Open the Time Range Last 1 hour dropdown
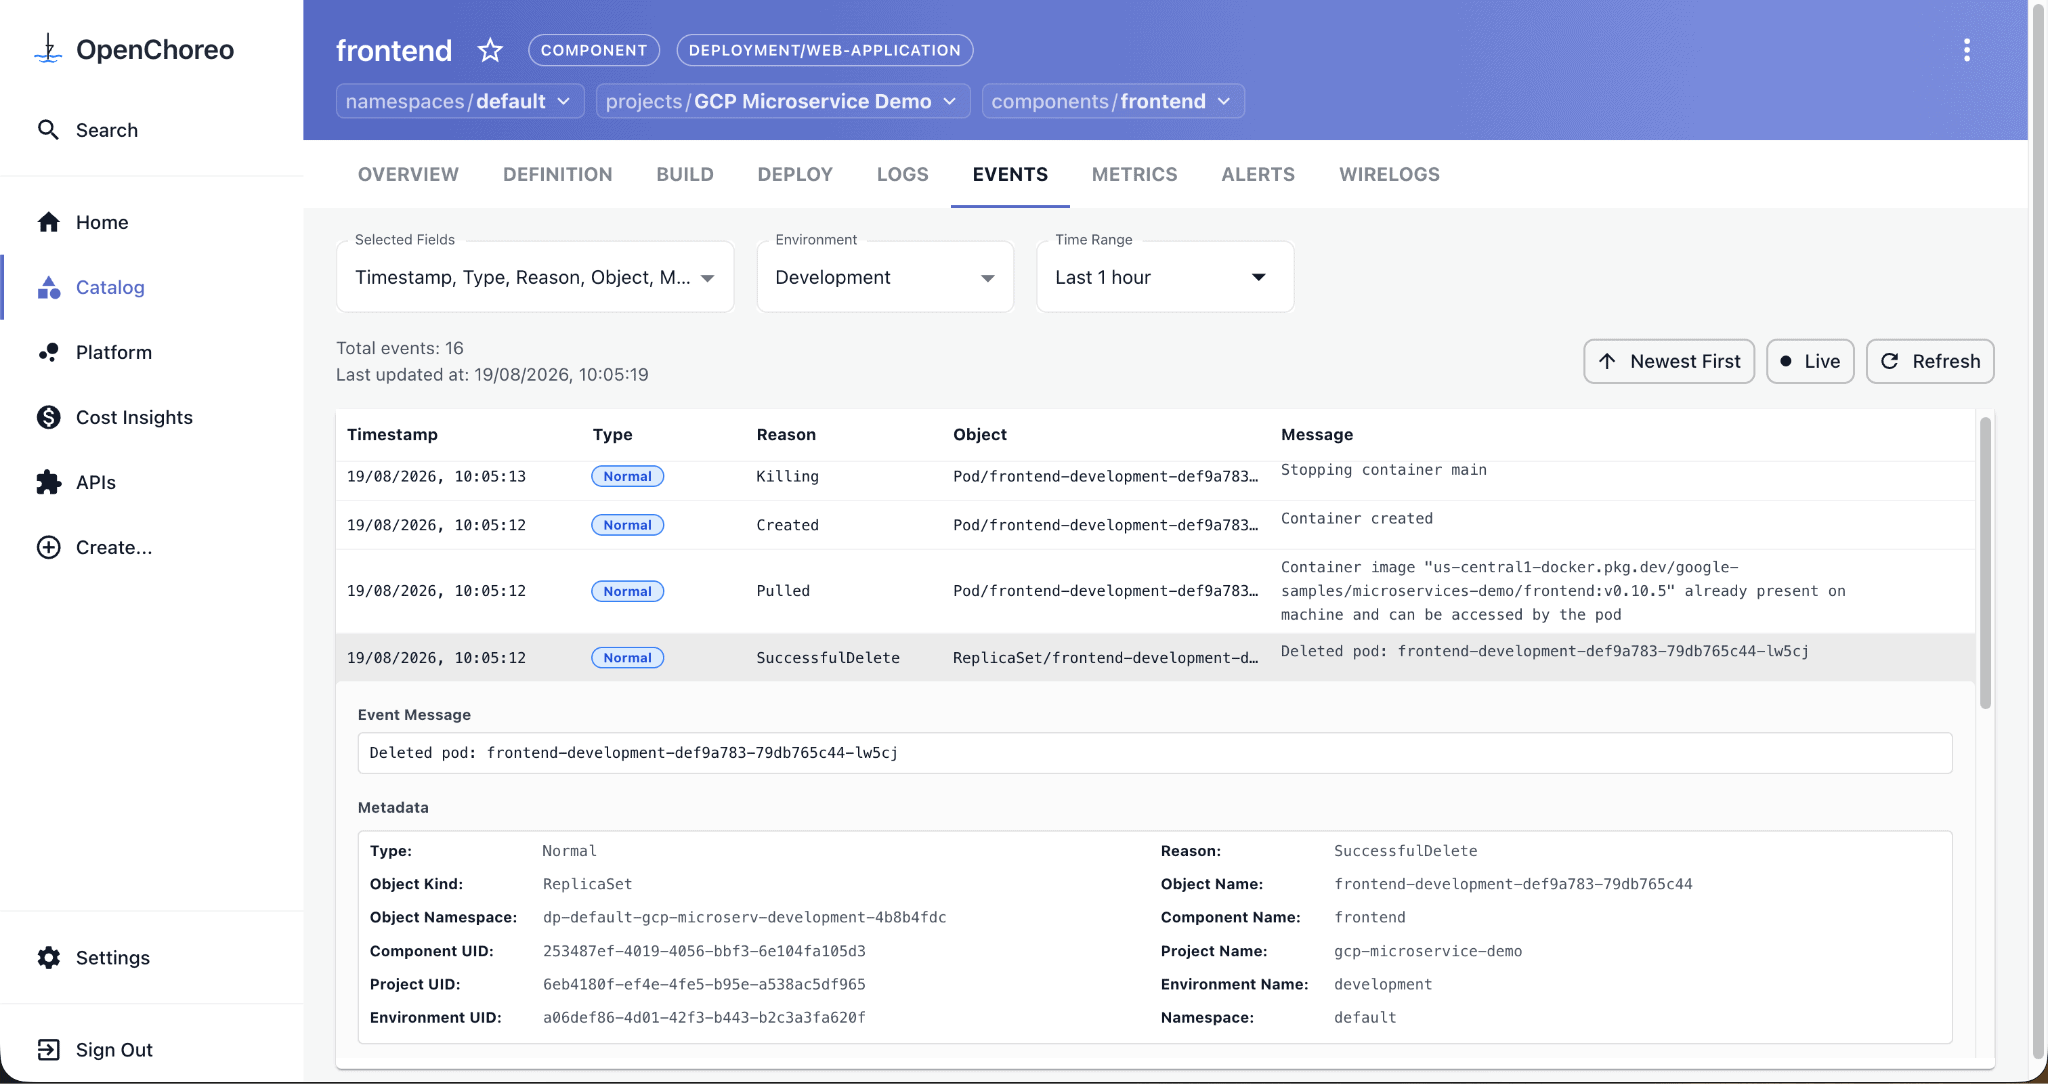 pyautogui.click(x=1165, y=277)
